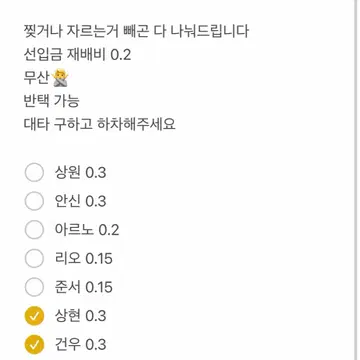Image resolution: width=360 pixels, height=360 pixels.
Task: Uncheck the yellow checkmark next to 상현
Action: tap(34, 316)
